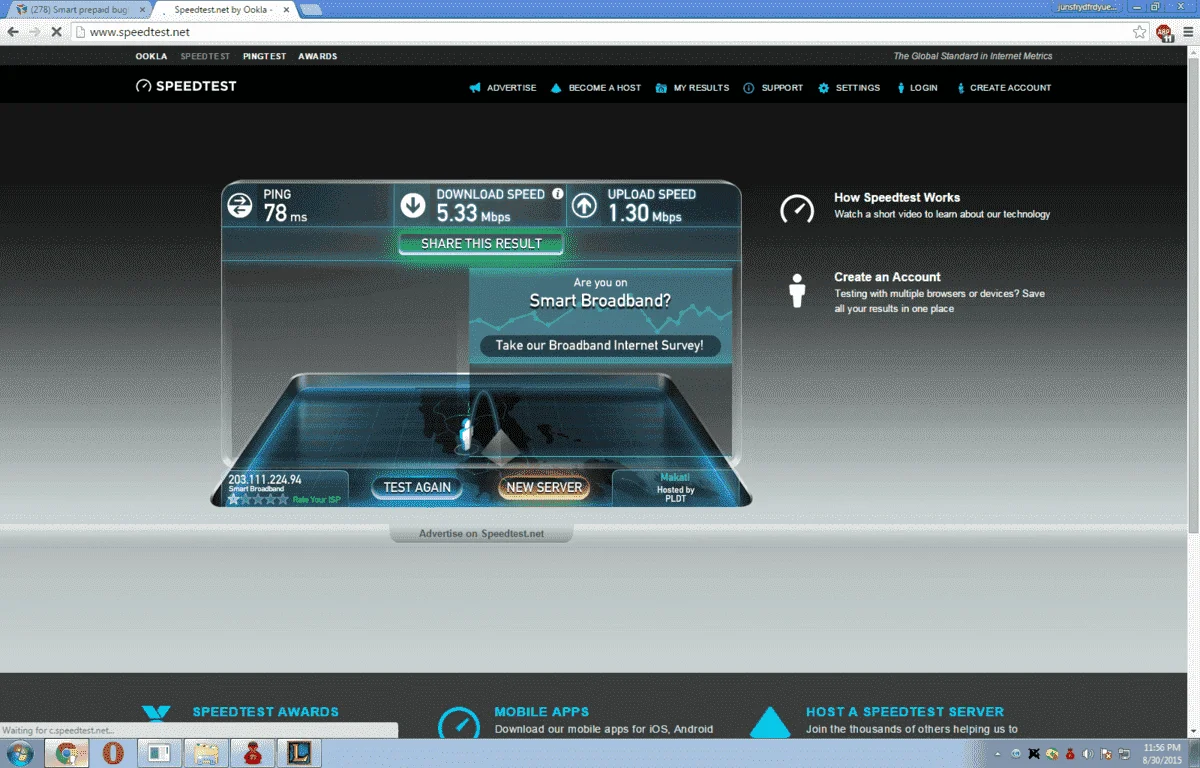Click the browser stop loading button

(x=56, y=32)
